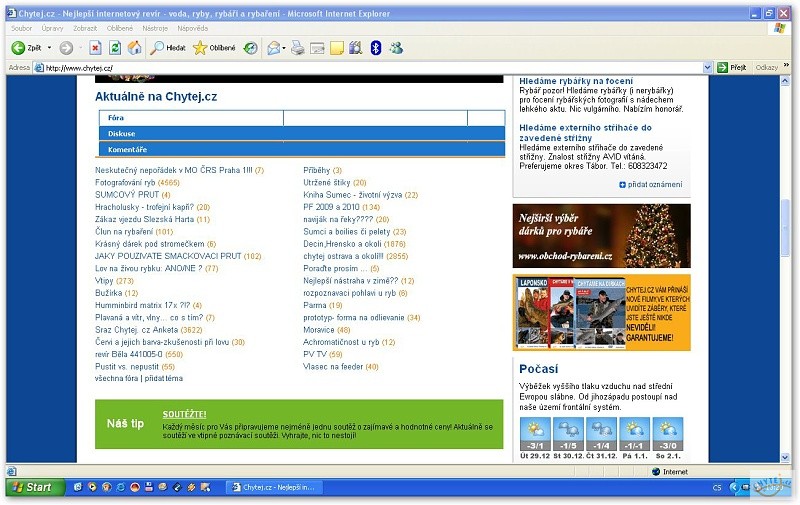Image resolution: width=800 pixels, height=505 pixels.
Task: Click the vertical scrollbar down arrow
Action: pyautogui.click(x=785, y=458)
